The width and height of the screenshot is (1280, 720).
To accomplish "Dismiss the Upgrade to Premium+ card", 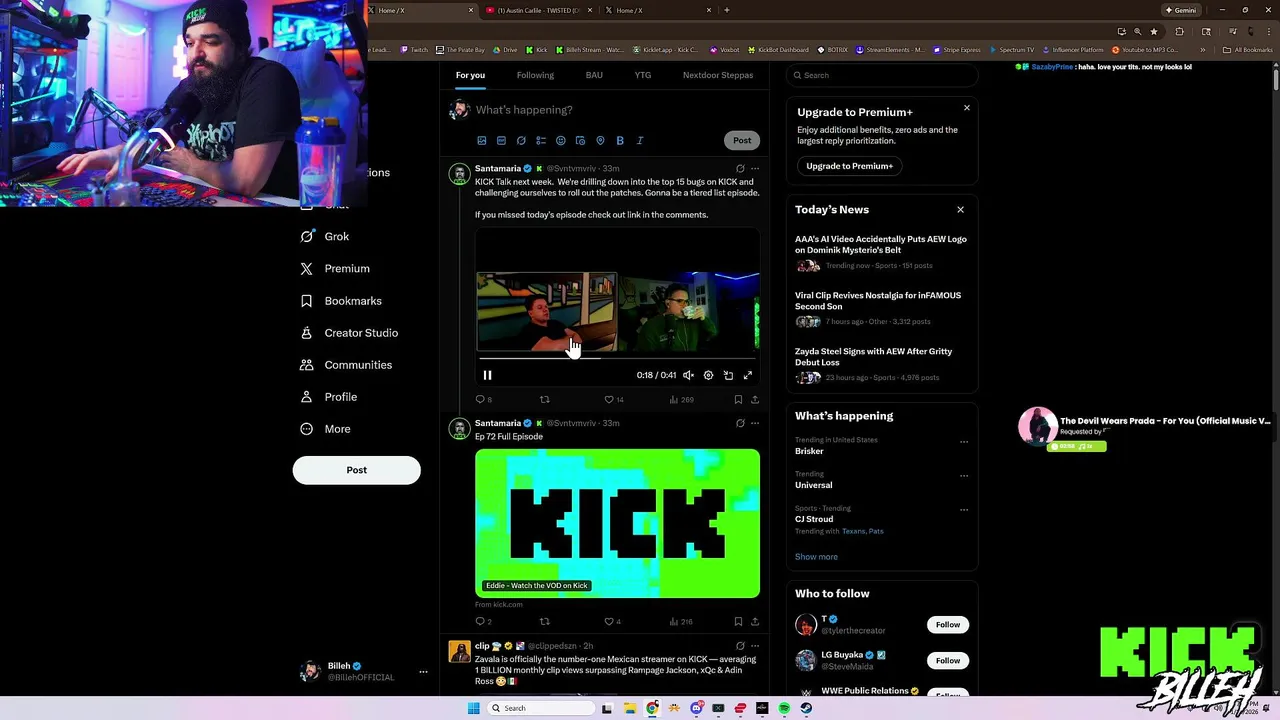I will pyautogui.click(x=966, y=108).
